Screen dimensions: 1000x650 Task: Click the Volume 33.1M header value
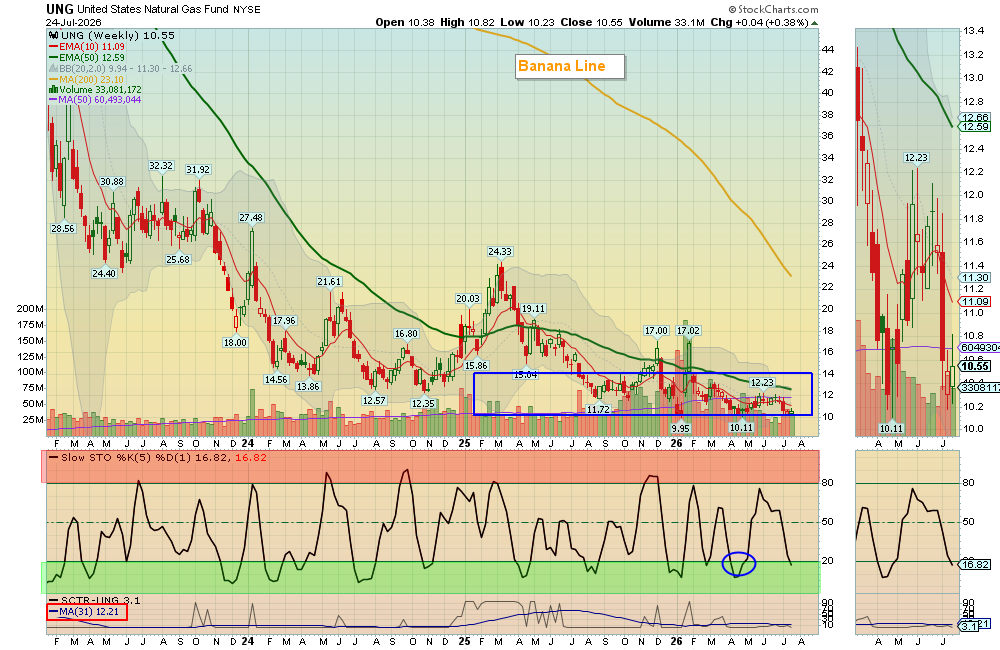(666, 22)
